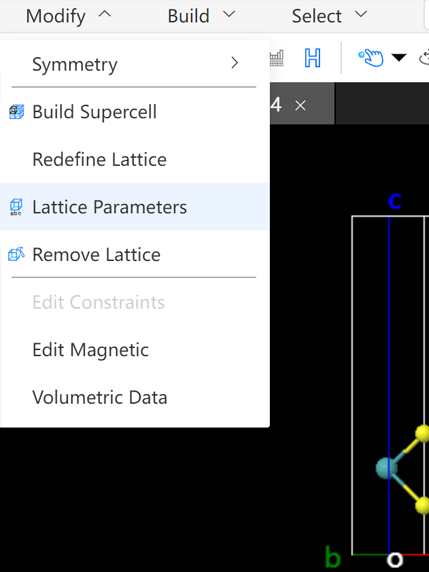Image resolution: width=429 pixels, height=572 pixels.
Task: Open the Select dropdown menu
Action: (329, 16)
